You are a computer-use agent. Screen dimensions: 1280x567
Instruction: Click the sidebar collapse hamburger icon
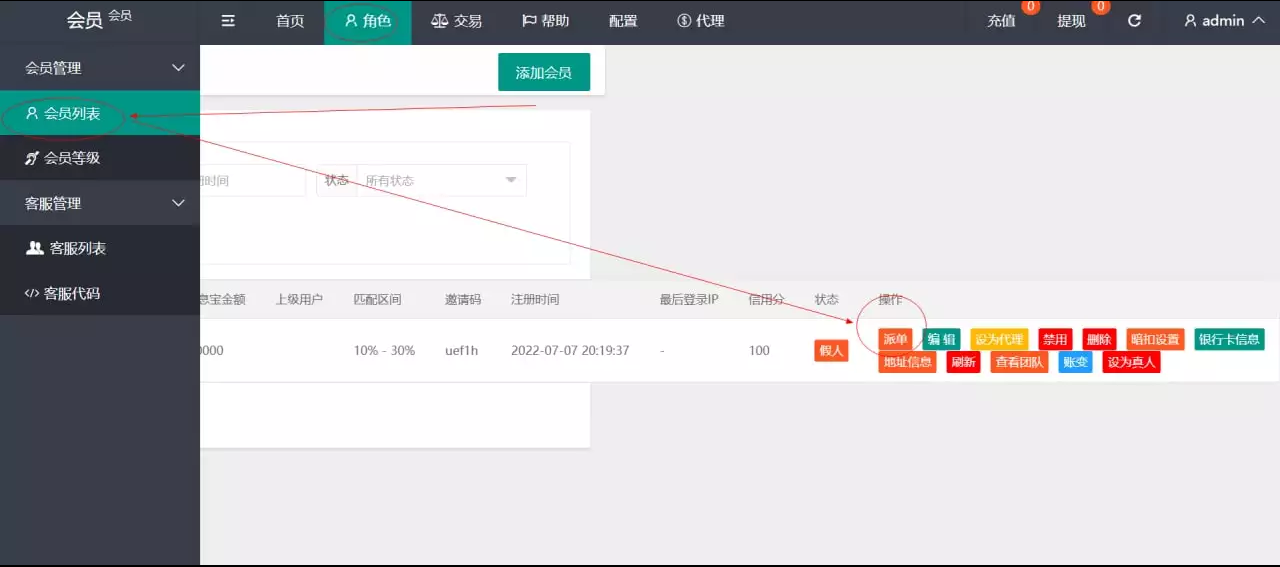228,21
